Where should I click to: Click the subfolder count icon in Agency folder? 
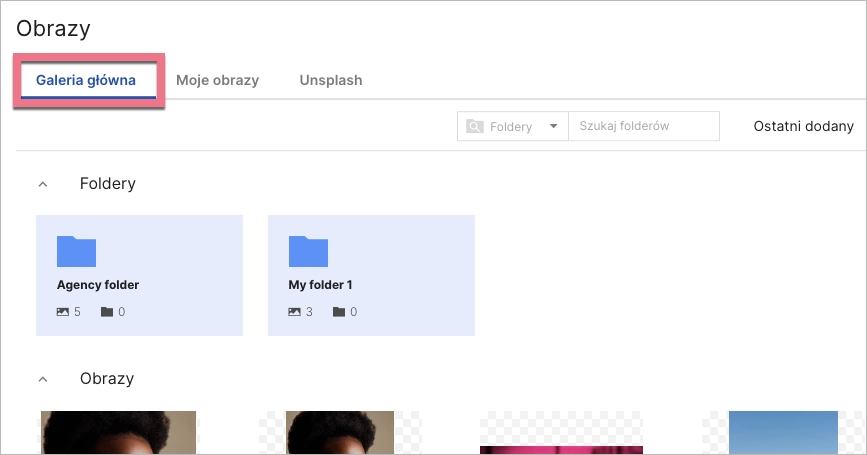(107, 312)
